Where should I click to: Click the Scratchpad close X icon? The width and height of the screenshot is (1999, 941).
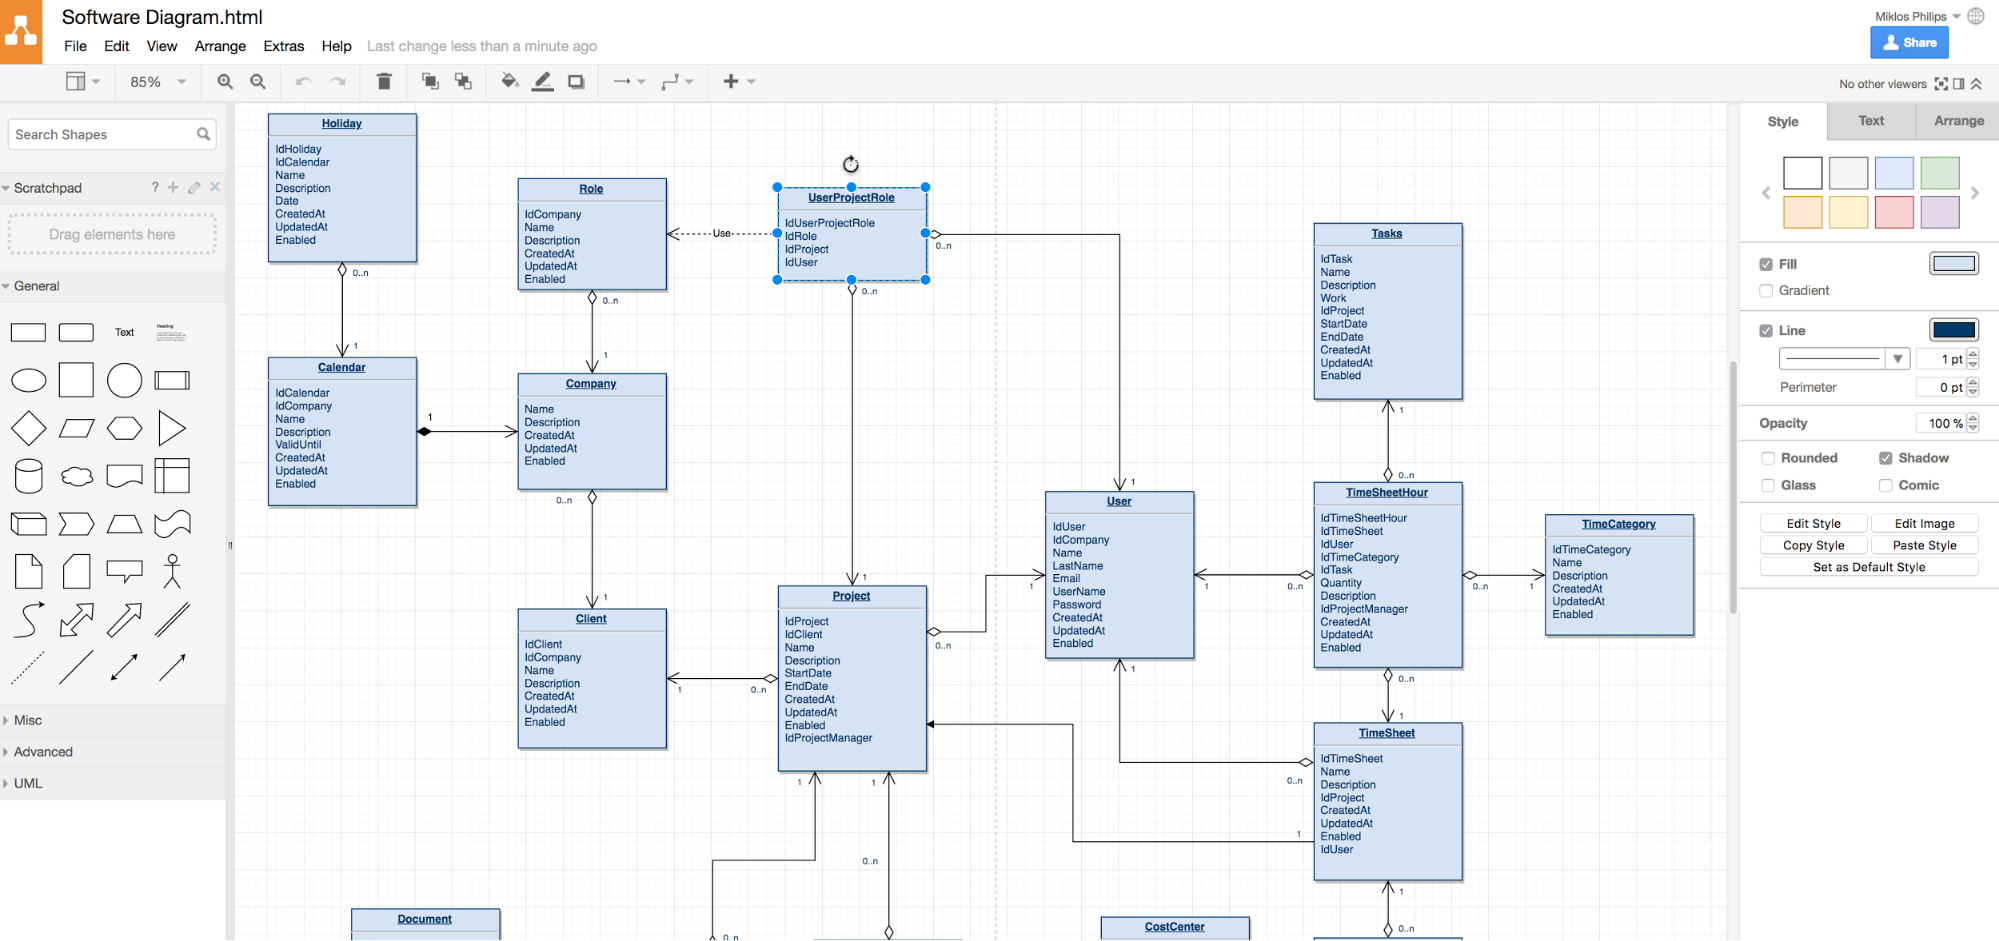tap(215, 187)
